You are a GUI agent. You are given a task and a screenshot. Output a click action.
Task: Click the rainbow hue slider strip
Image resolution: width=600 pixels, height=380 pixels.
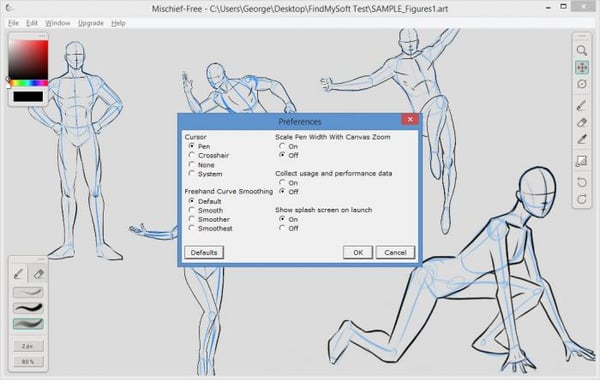[28, 83]
